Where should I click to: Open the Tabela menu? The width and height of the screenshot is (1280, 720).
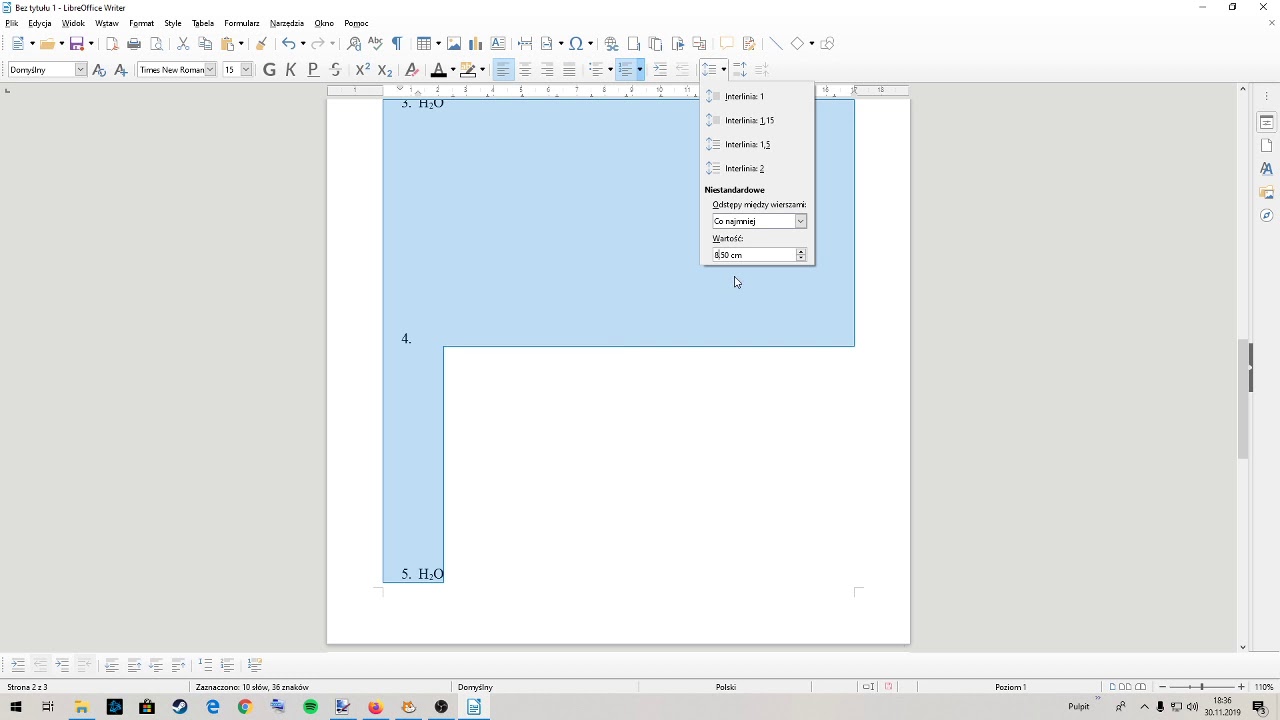[x=203, y=23]
